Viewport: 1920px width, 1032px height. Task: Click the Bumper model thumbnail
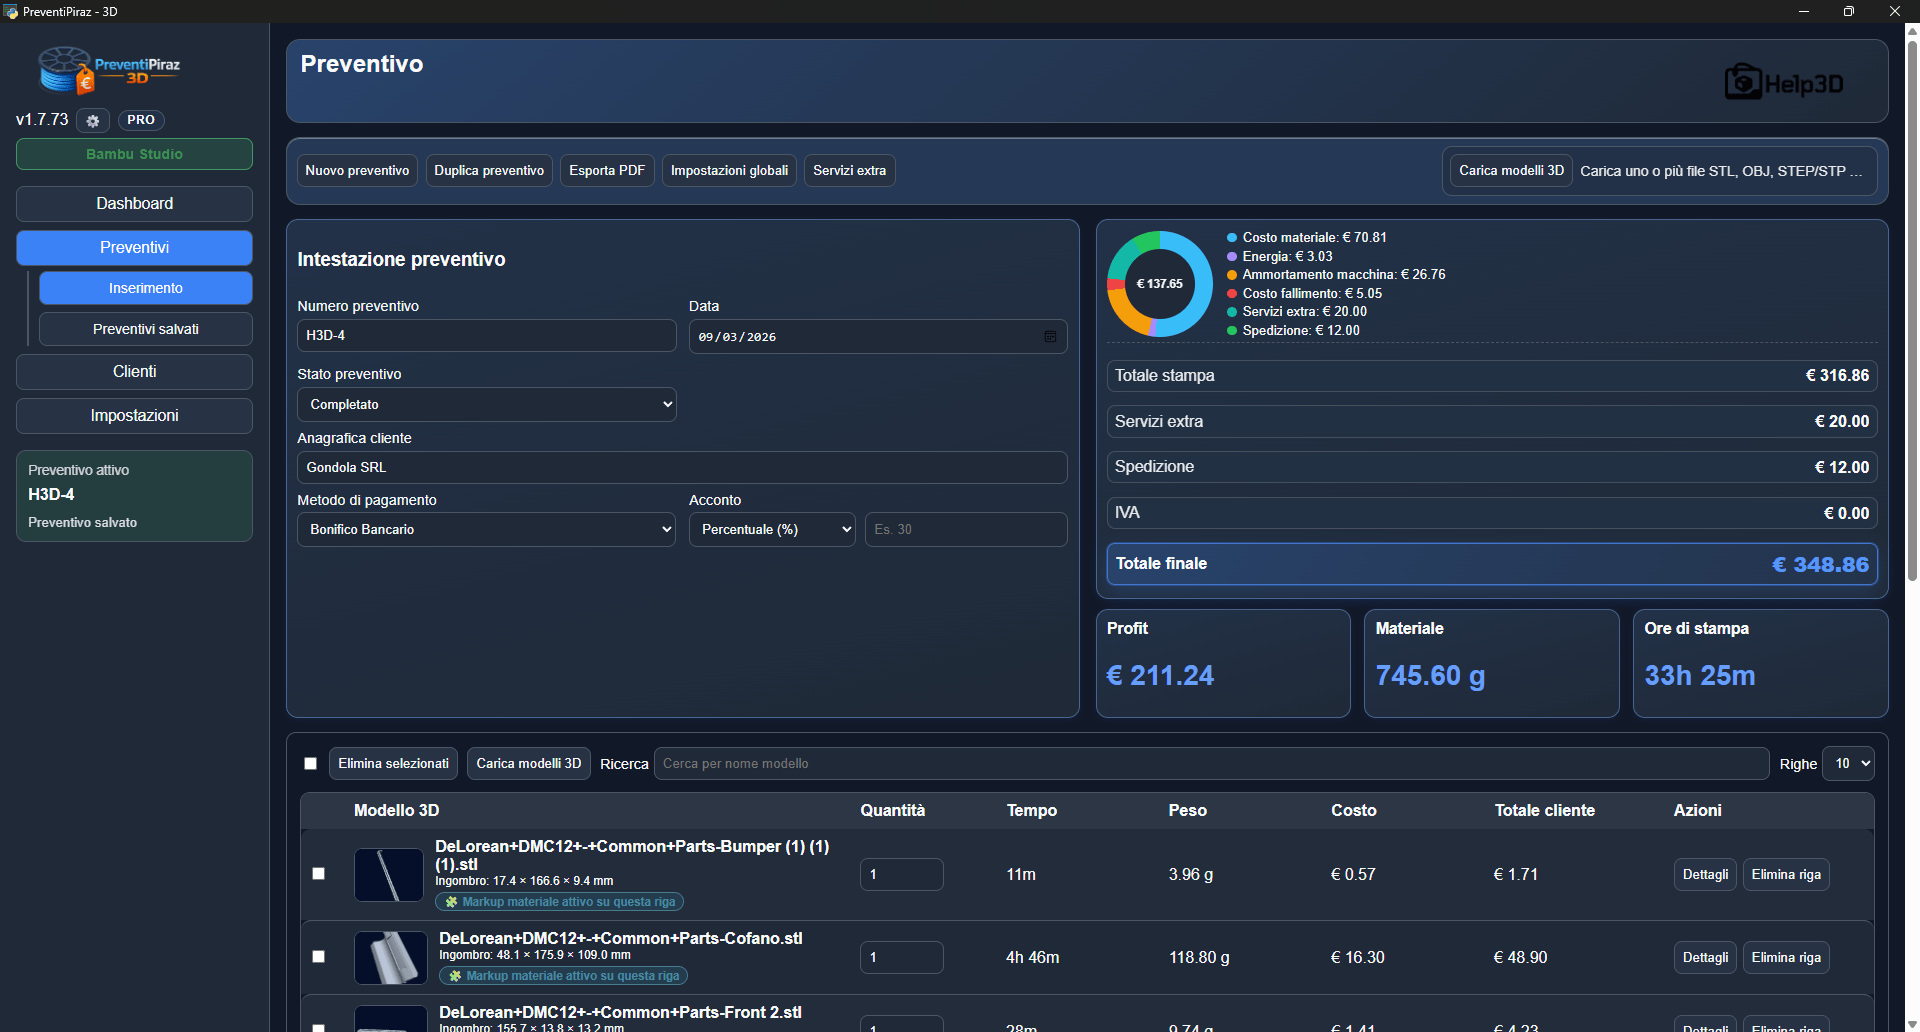[x=389, y=875]
